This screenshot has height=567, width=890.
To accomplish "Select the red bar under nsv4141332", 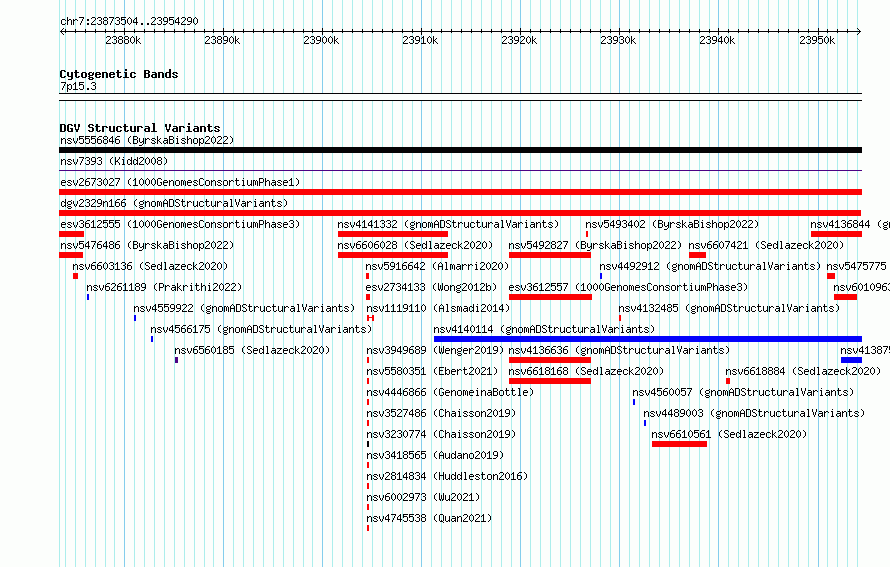I will pos(393,234).
